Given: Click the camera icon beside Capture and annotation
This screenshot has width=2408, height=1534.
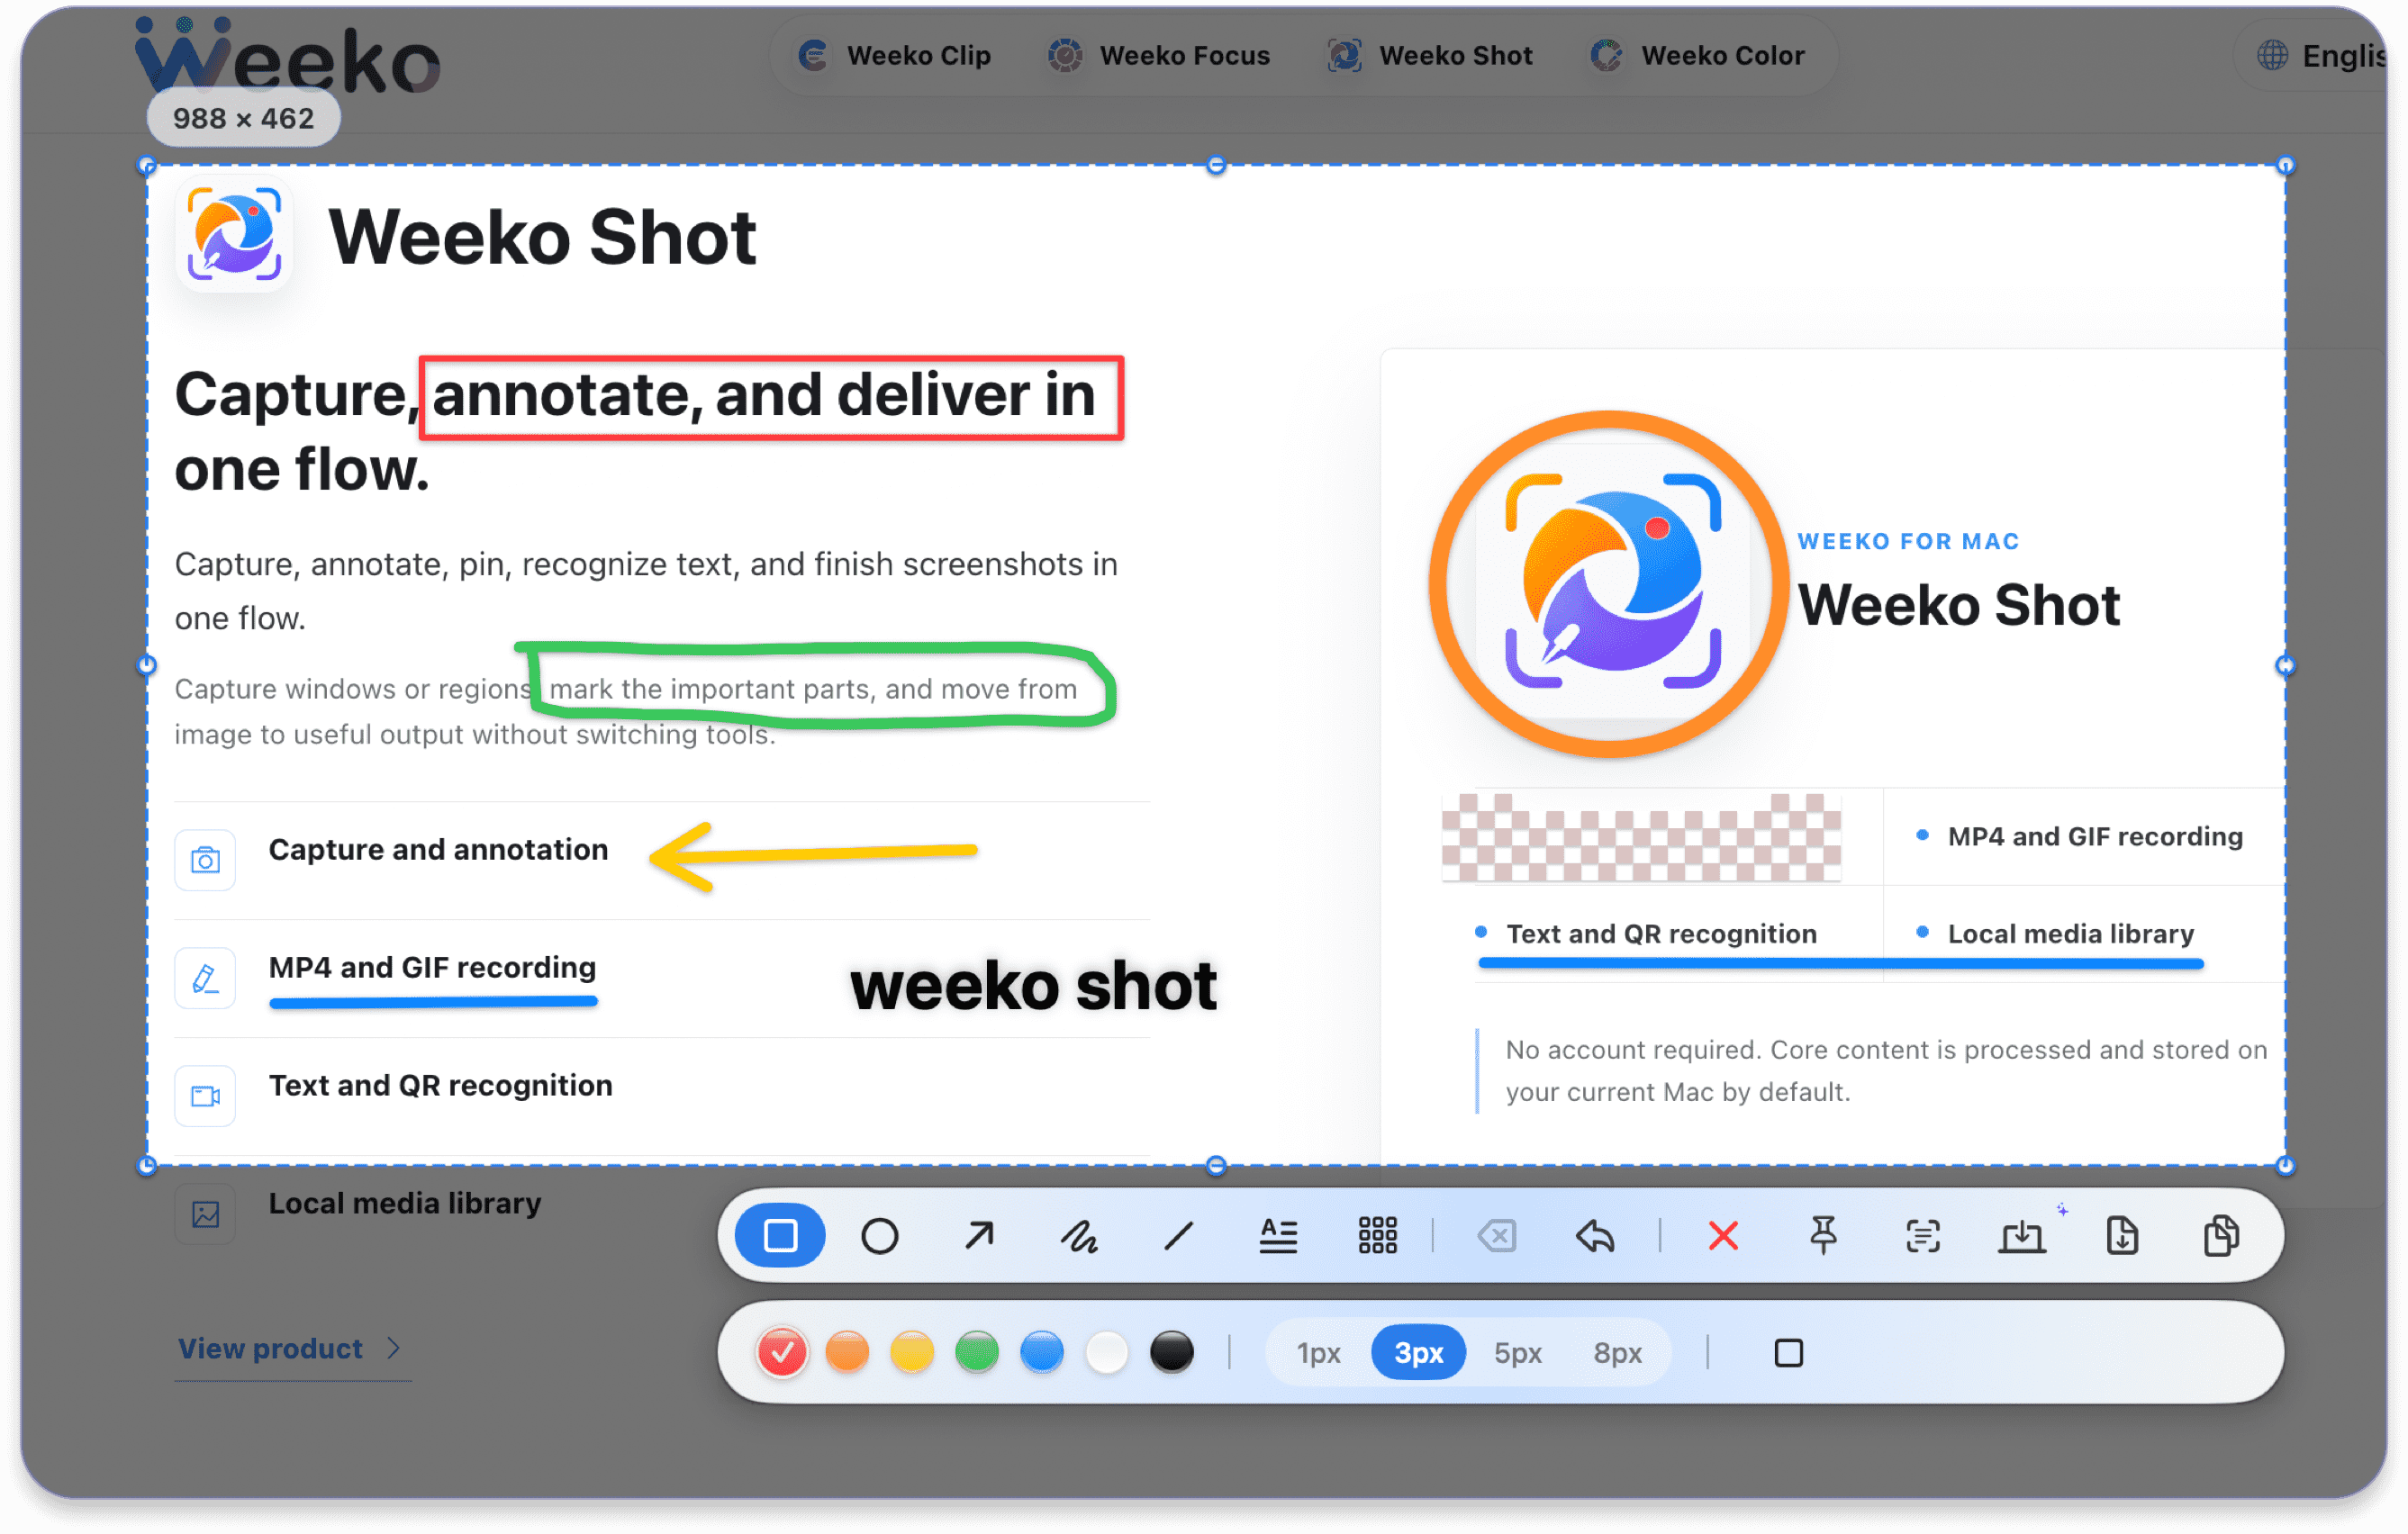Looking at the screenshot, I should click(205, 860).
